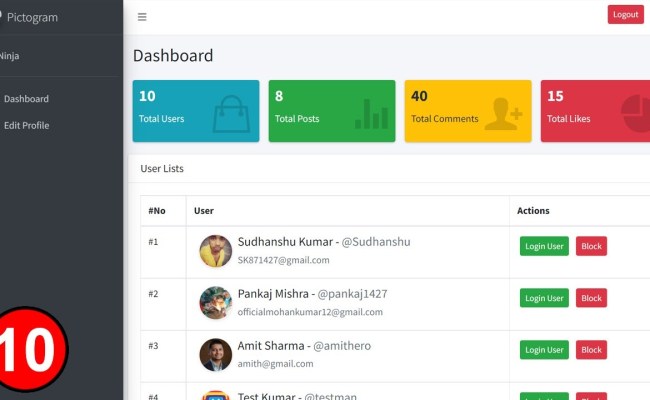This screenshot has height=400, width=650.
Task: Block user Sudhanshu Kumar
Action: pos(591,246)
